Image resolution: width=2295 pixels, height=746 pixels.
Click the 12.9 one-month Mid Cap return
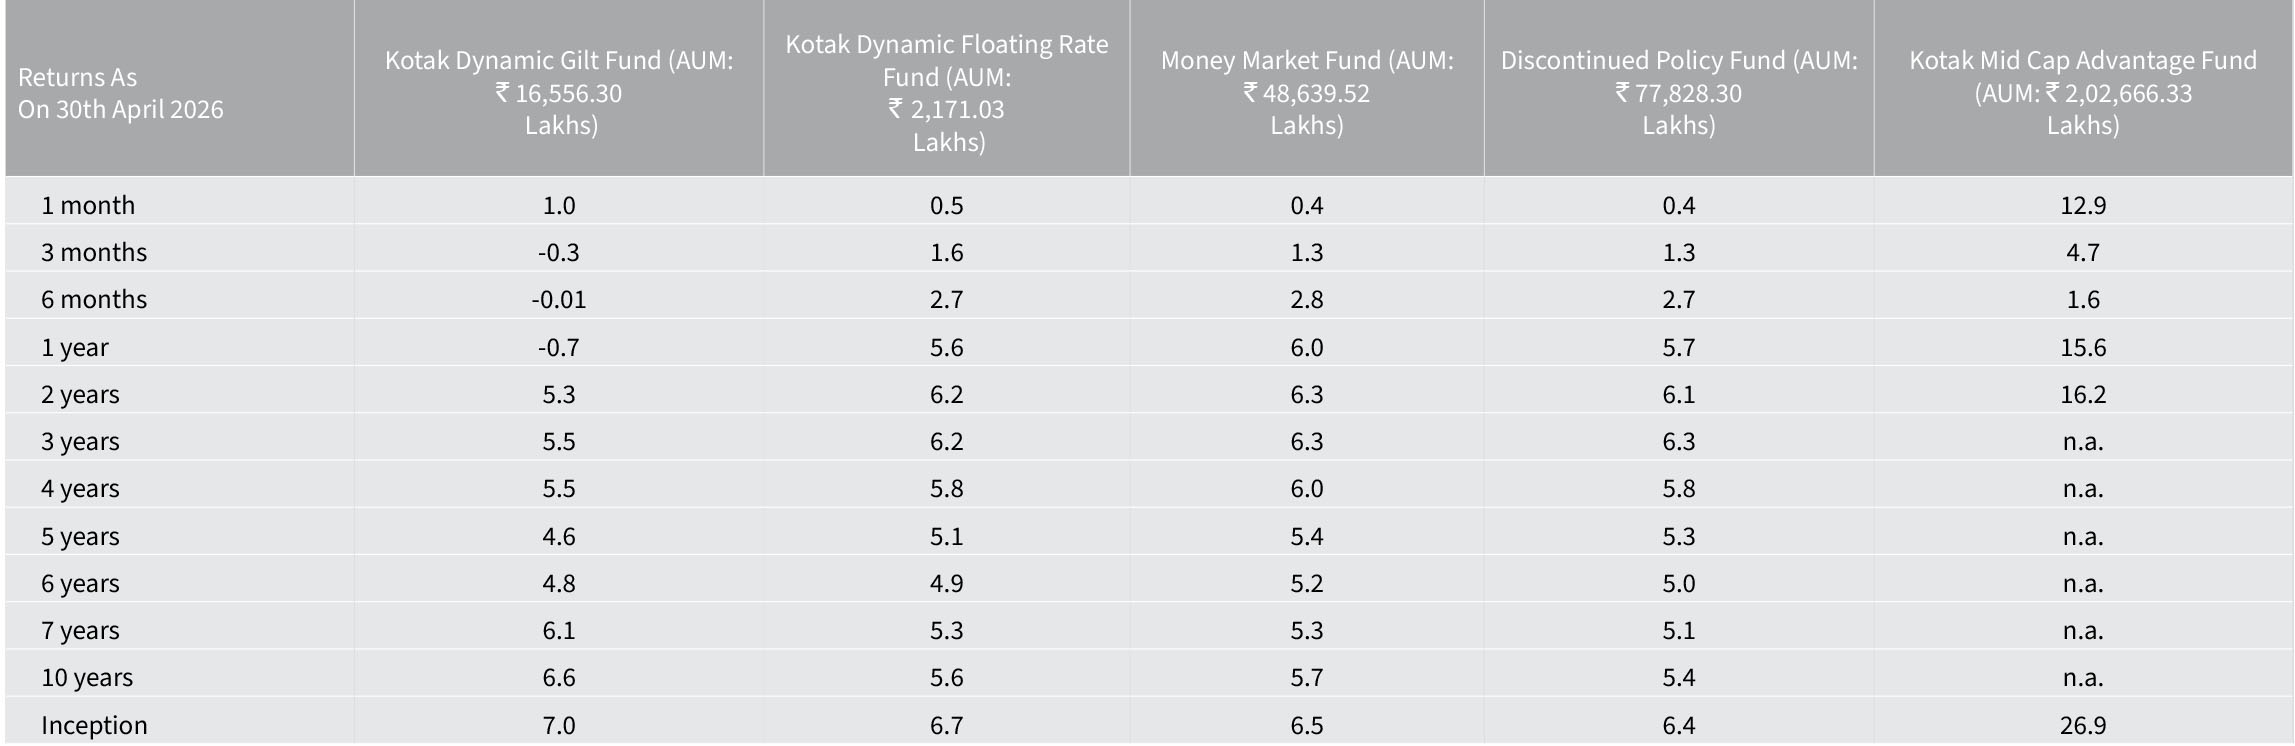pyautogui.click(x=2083, y=205)
